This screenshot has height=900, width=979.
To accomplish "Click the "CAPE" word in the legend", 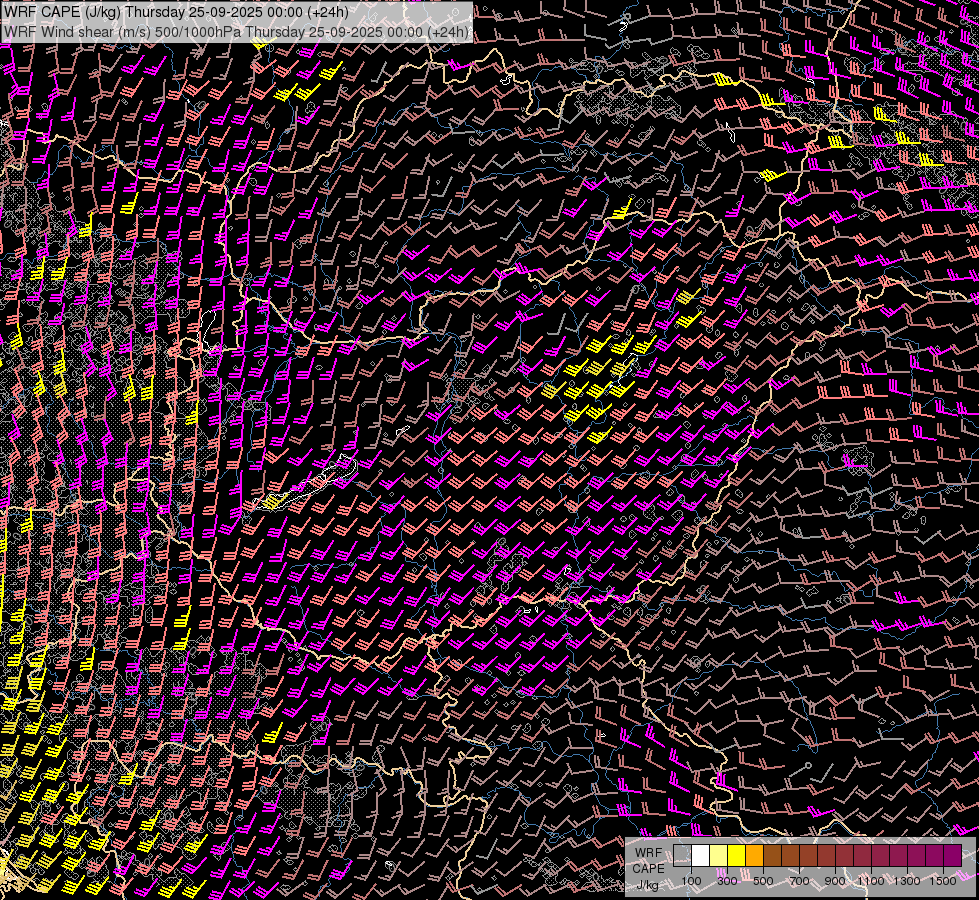I will tap(648, 868).
